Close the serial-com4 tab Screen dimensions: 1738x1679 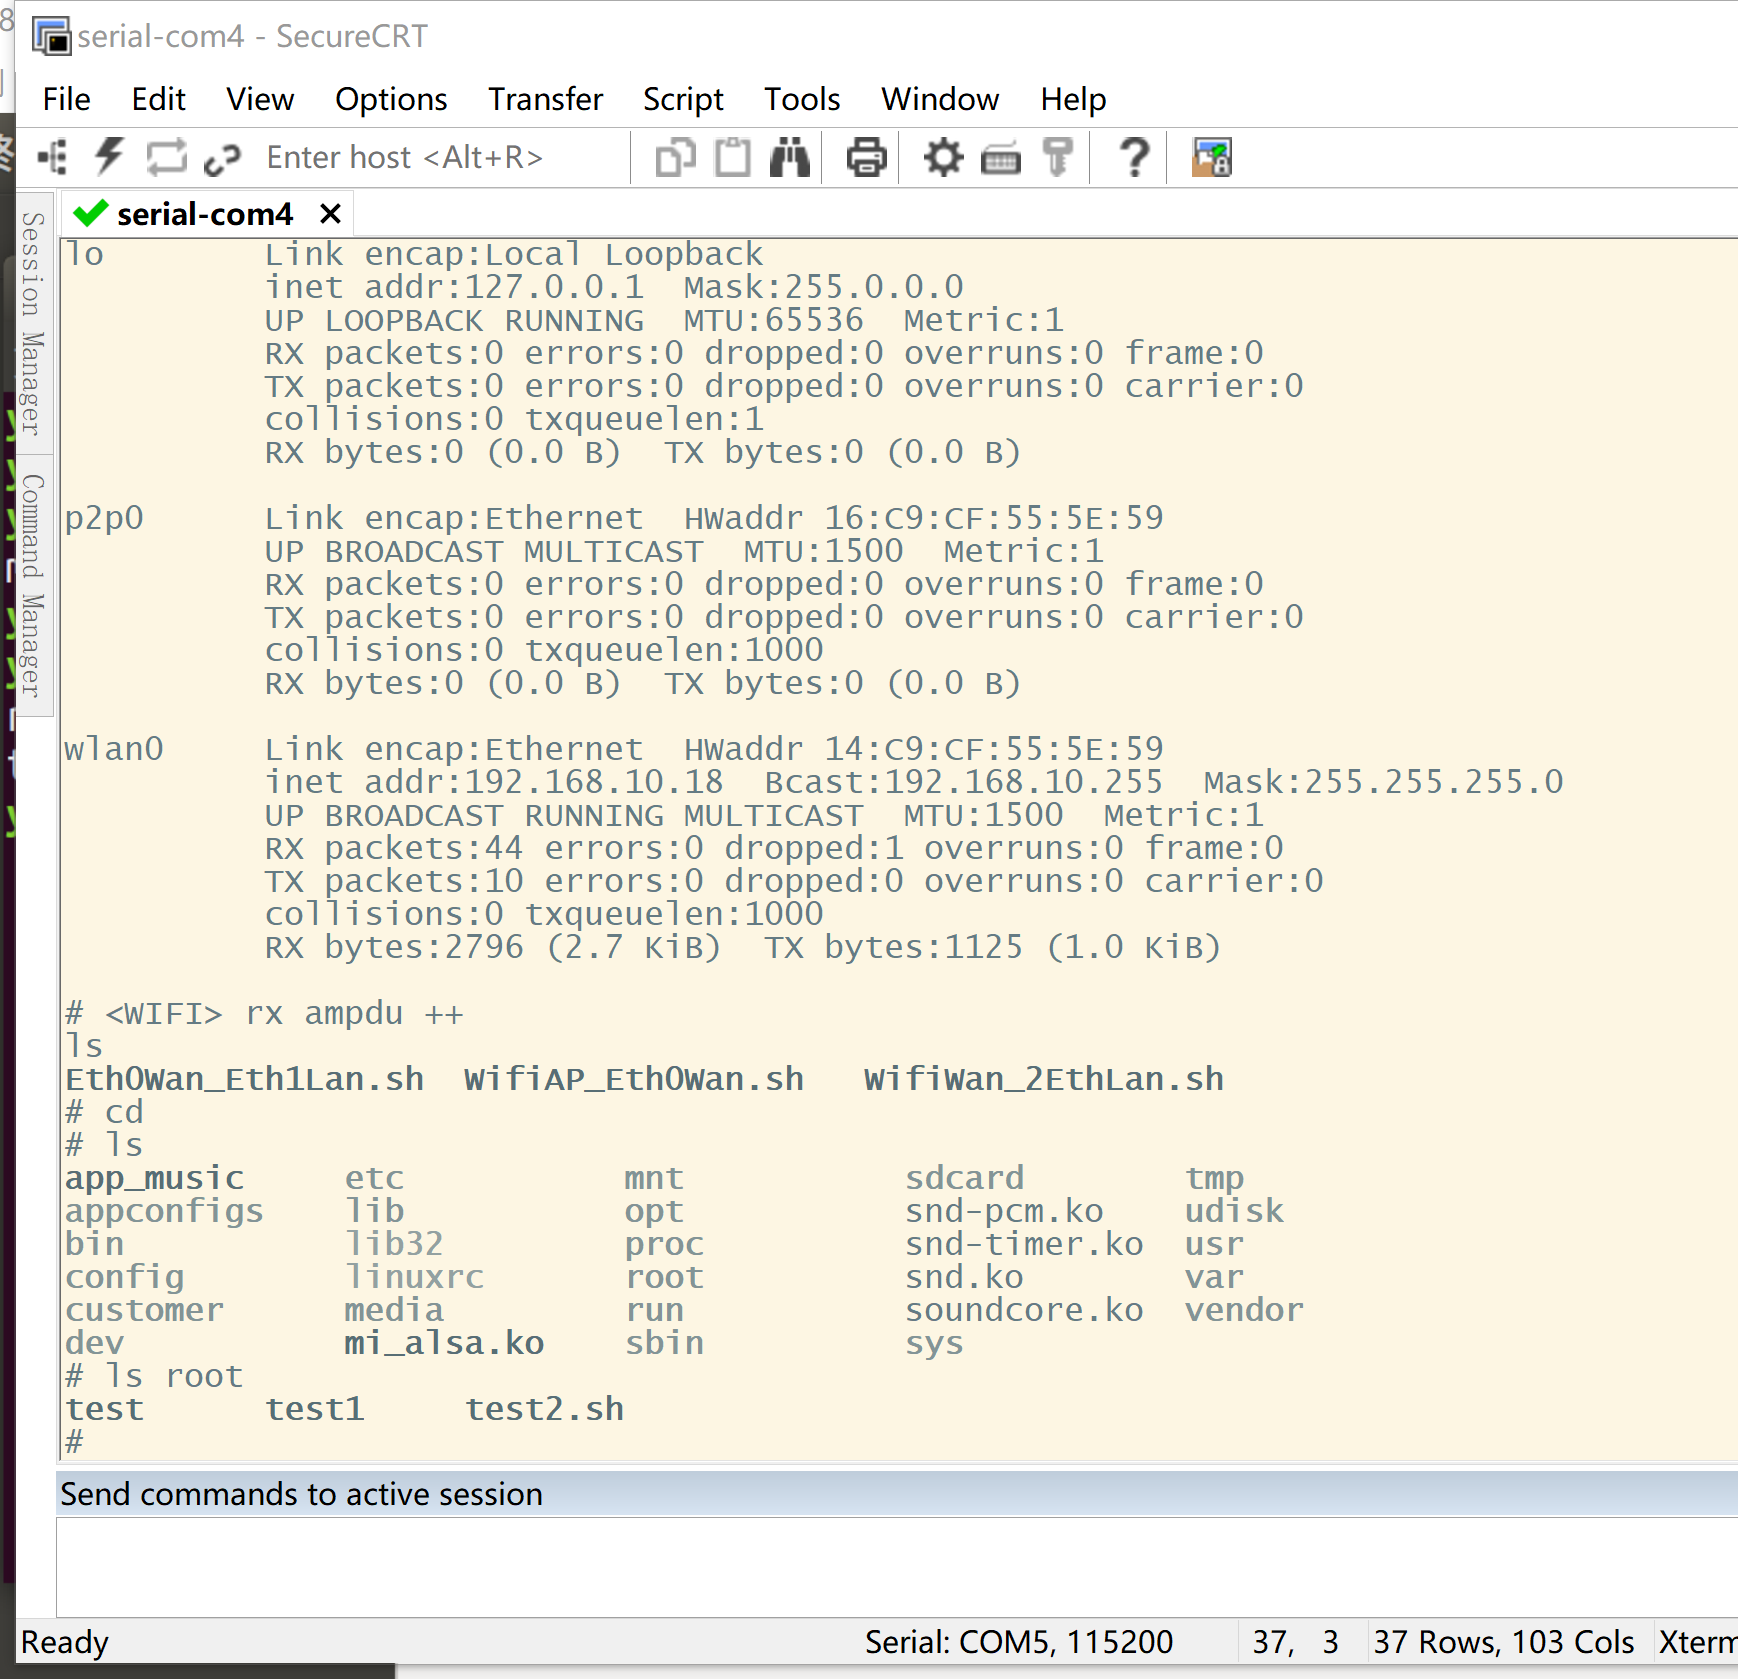(x=330, y=213)
